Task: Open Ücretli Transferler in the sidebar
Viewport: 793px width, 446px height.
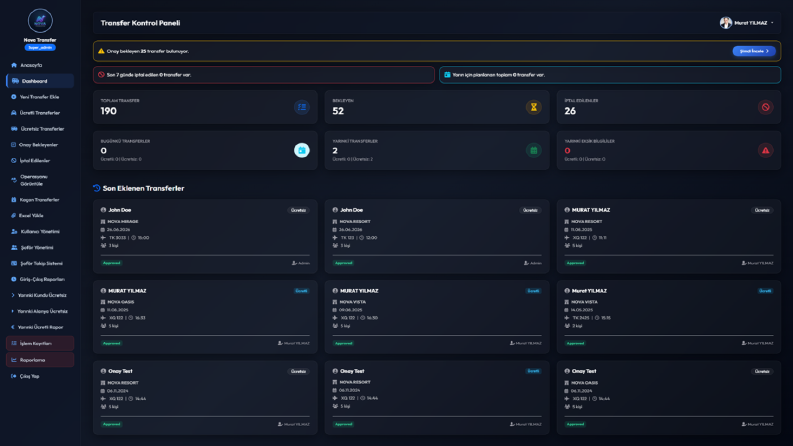Action: 40,113
